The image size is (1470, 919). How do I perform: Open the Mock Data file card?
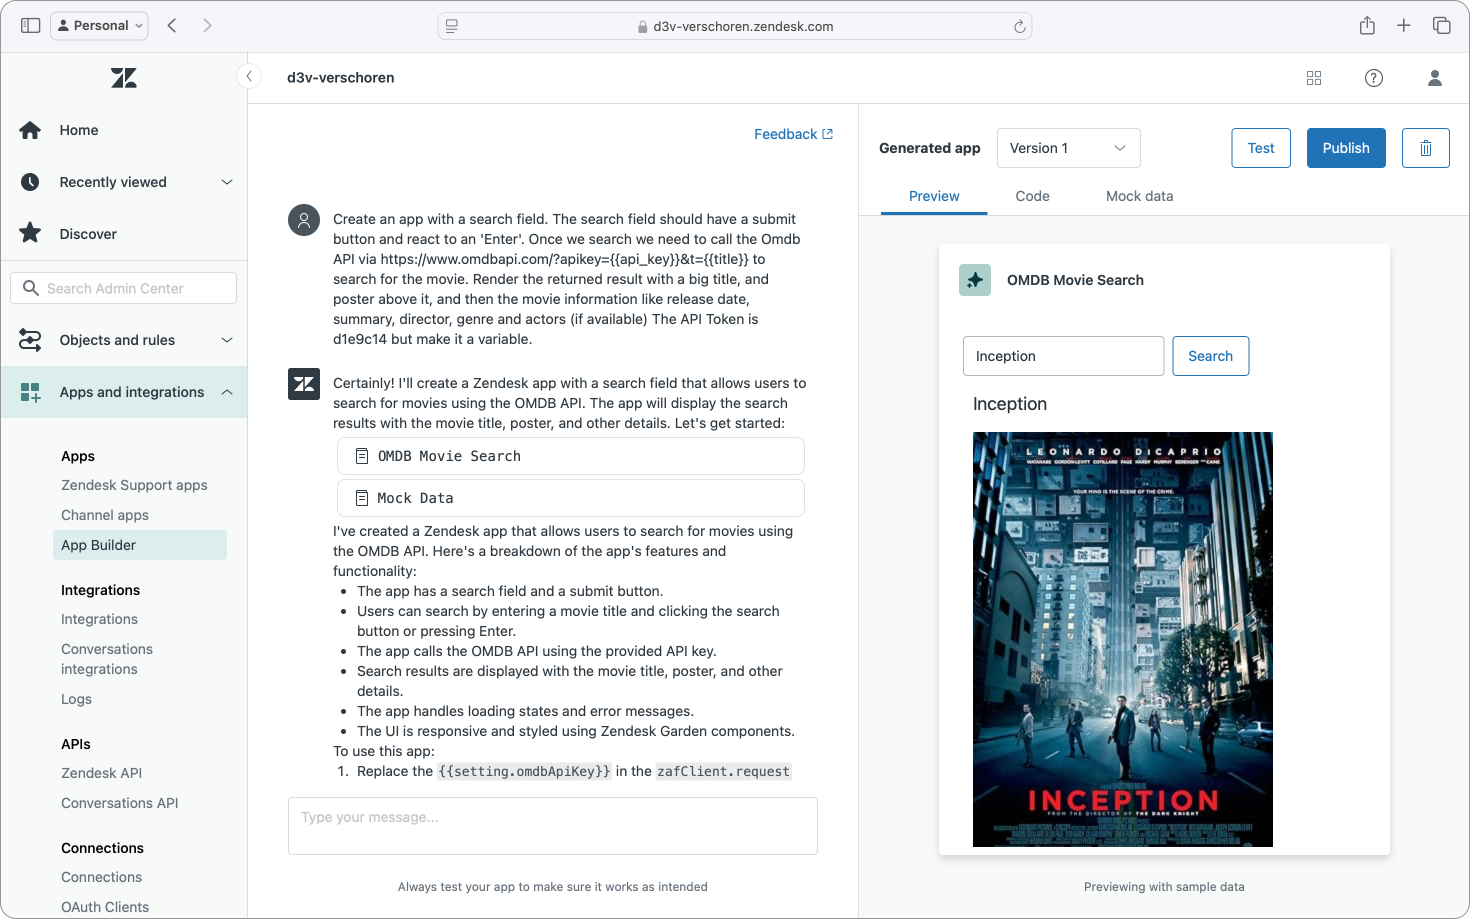pos(571,498)
